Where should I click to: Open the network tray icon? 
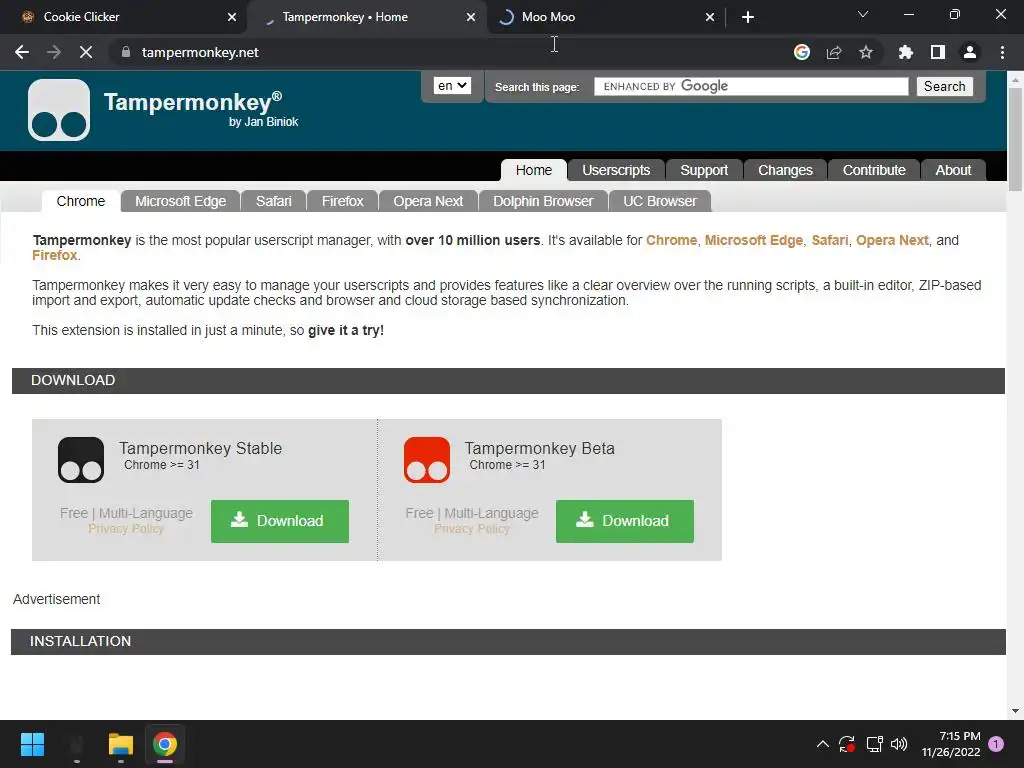click(874, 744)
